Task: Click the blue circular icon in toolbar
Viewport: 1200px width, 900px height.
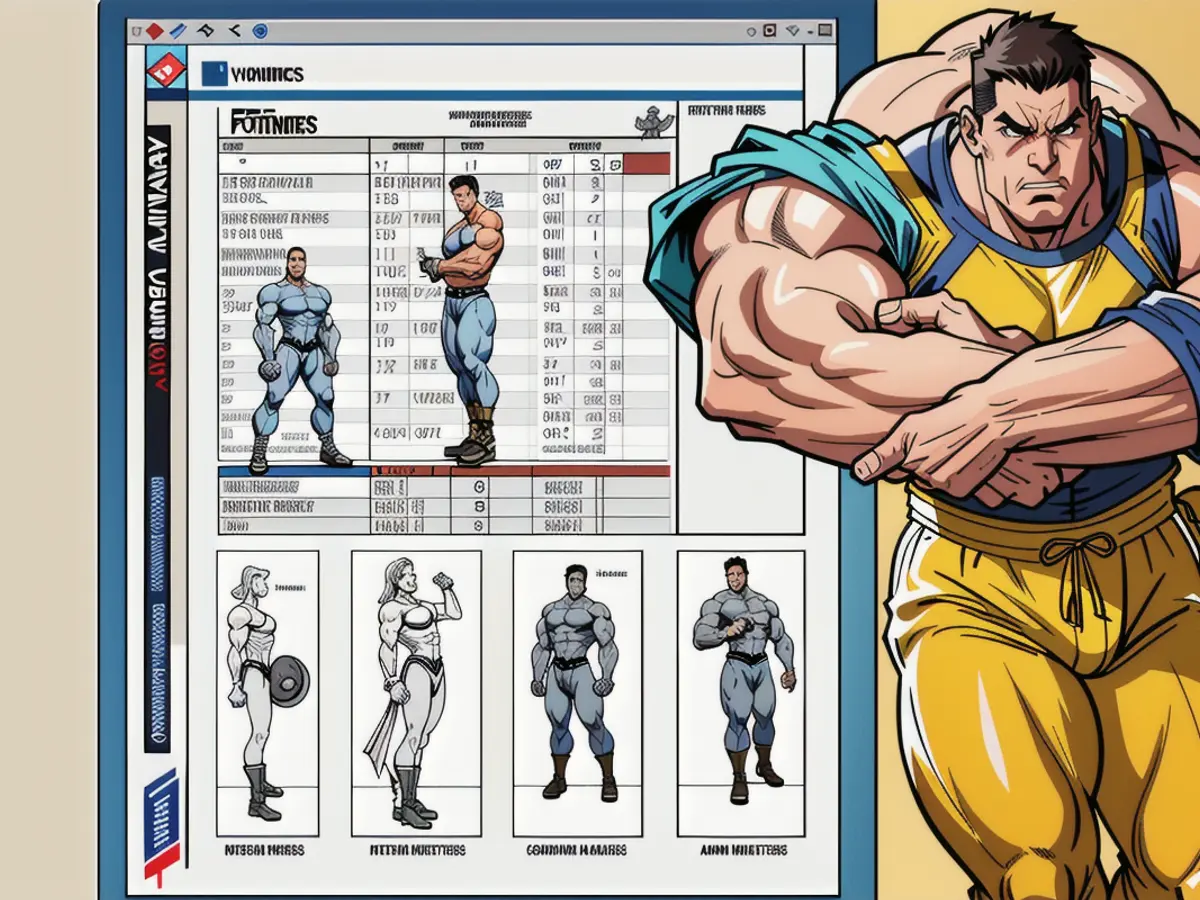Action: click(x=260, y=32)
